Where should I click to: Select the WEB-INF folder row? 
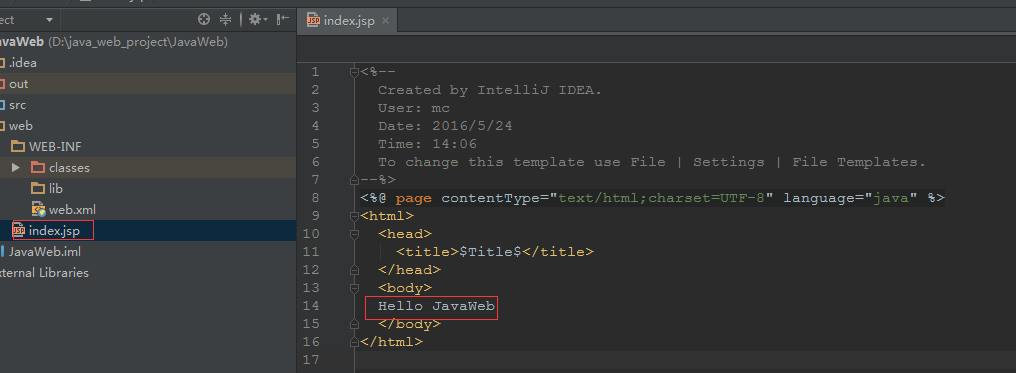pos(148,146)
